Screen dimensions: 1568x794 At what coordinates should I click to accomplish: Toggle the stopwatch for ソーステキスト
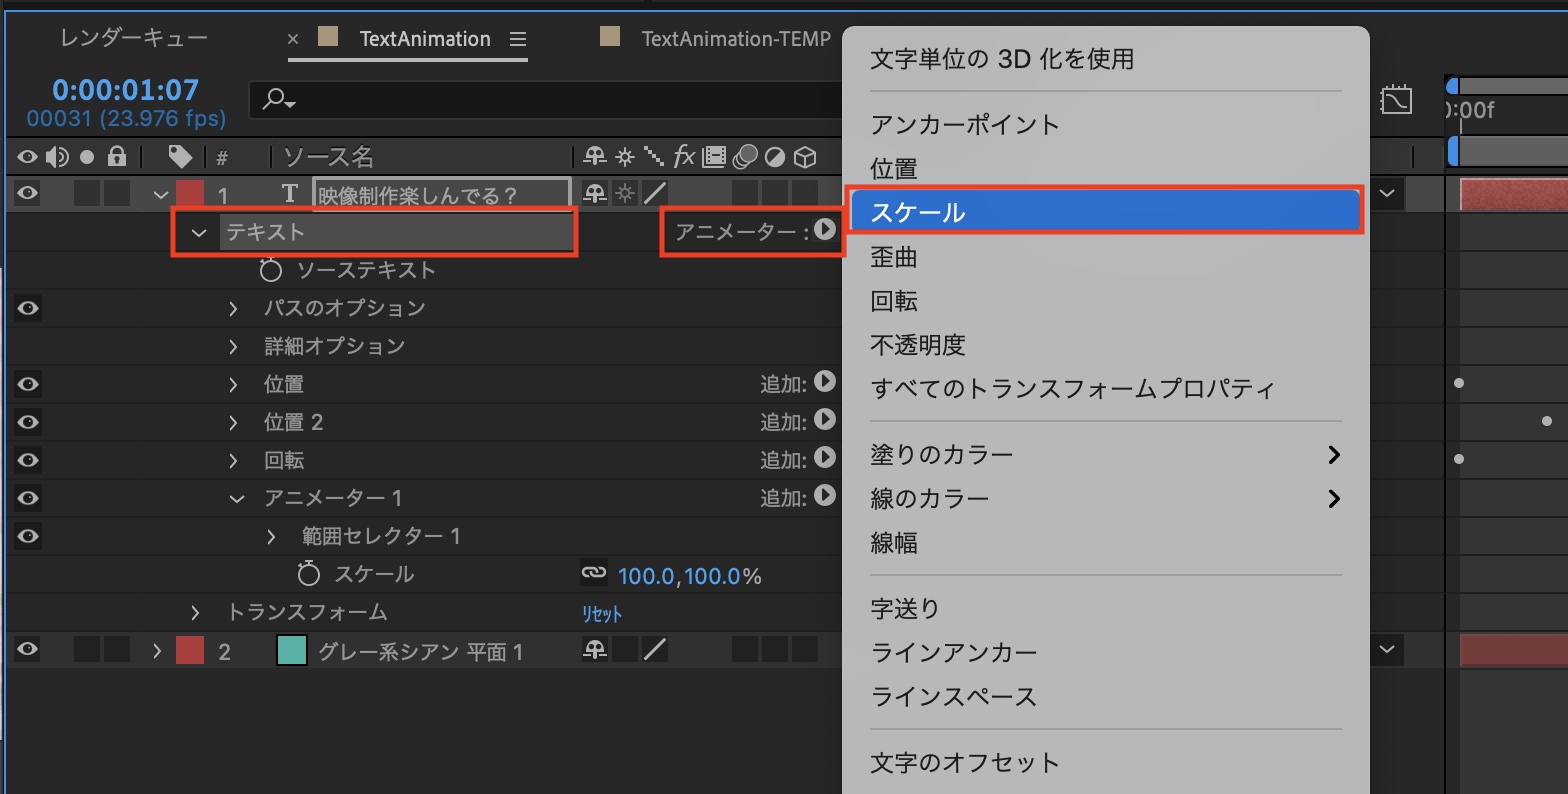(x=271, y=270)
